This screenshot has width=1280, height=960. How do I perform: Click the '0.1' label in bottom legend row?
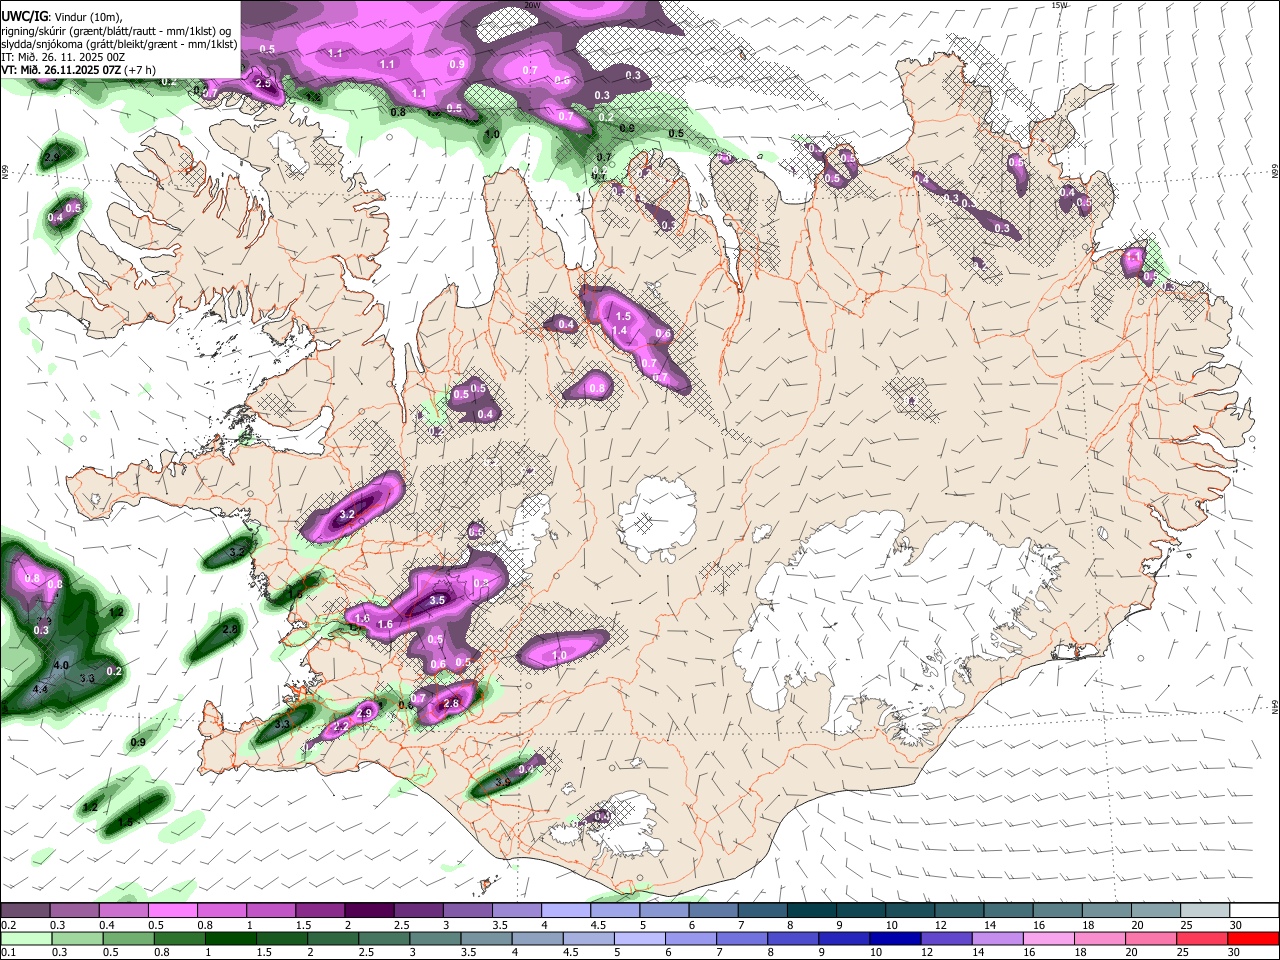coord(7,952)
